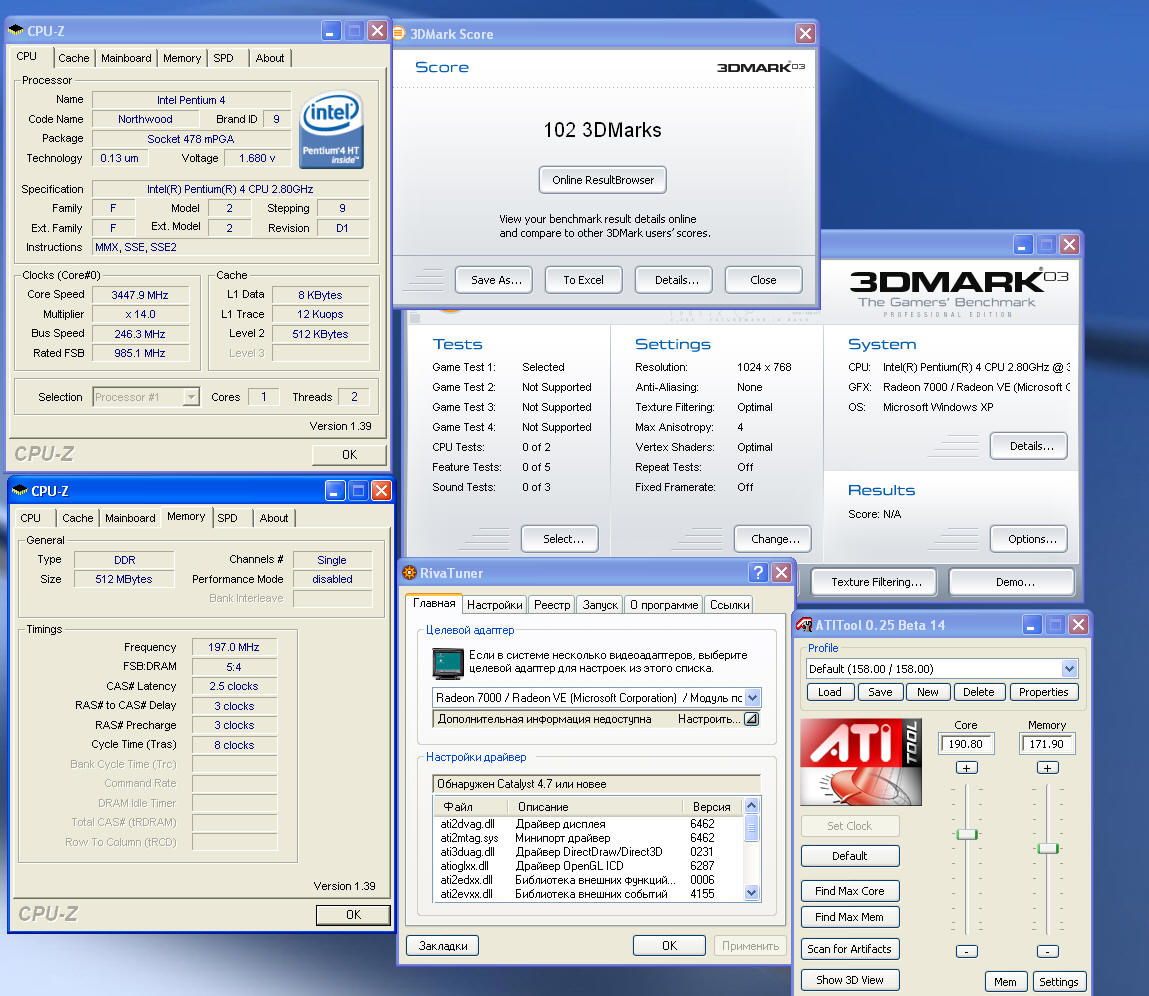This screenshot has height=996, width=1149.
Task: Open Details in 3DMark Score dialog
Action: coord(674,280)
